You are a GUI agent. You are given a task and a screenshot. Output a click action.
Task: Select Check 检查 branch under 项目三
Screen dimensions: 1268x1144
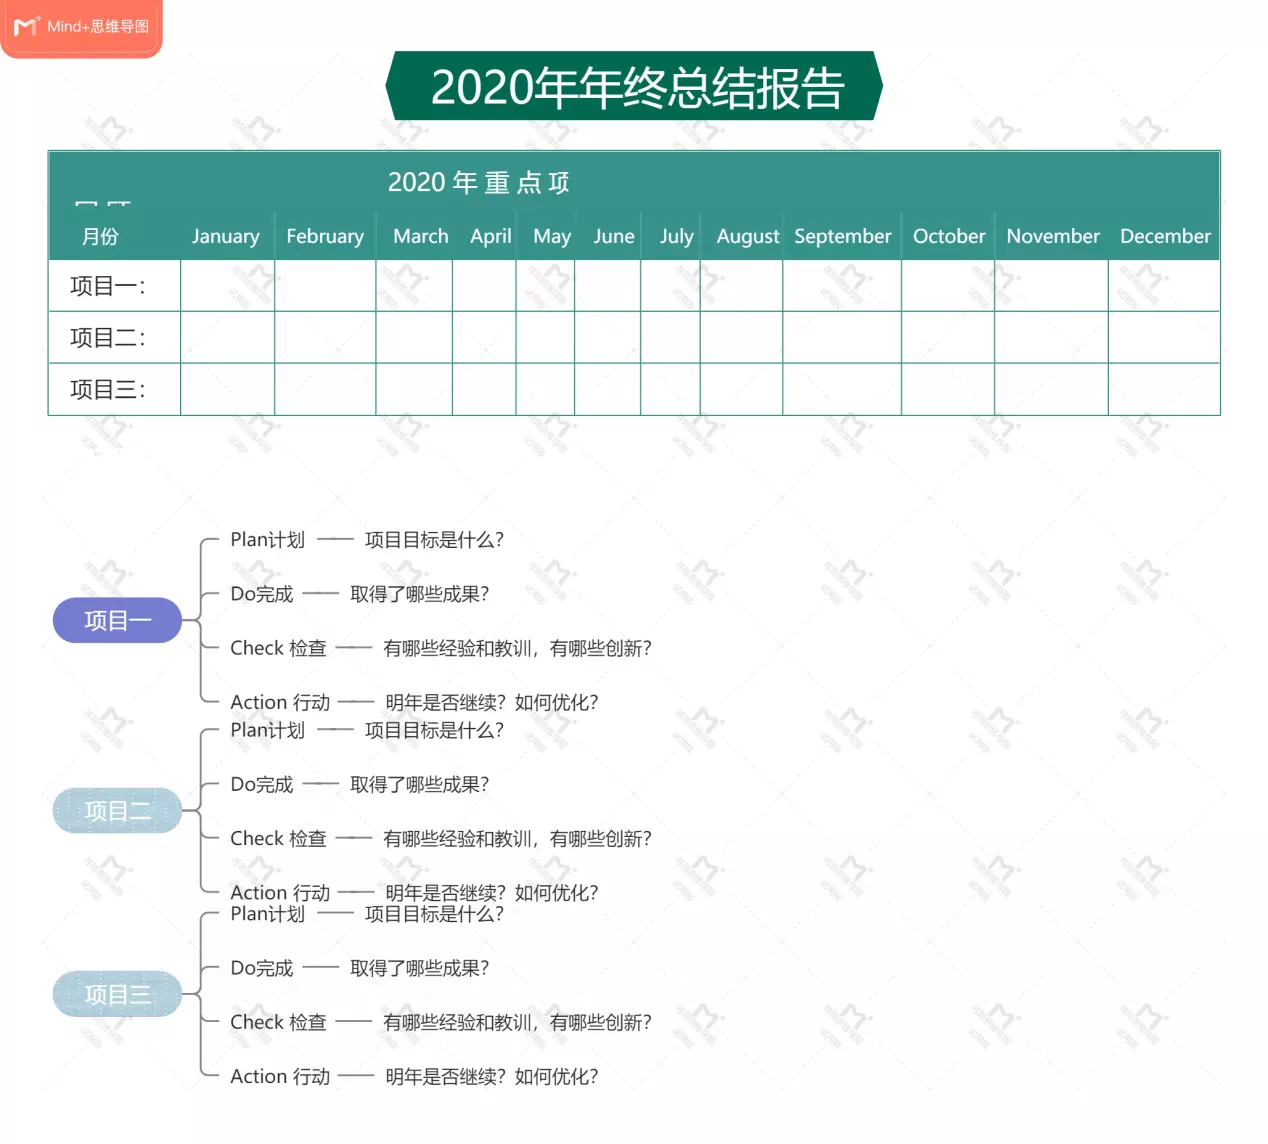click(x=278, y=1022)
